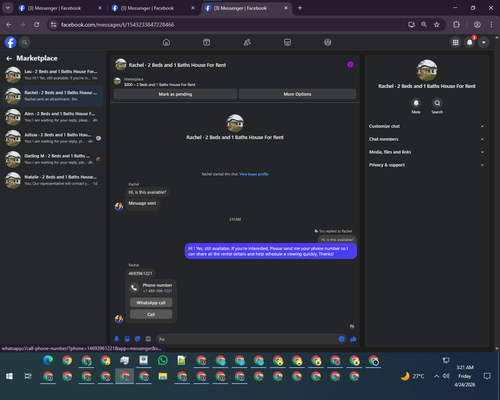Open the Natalie conversation in the list
500x400 pixels.
53,180
